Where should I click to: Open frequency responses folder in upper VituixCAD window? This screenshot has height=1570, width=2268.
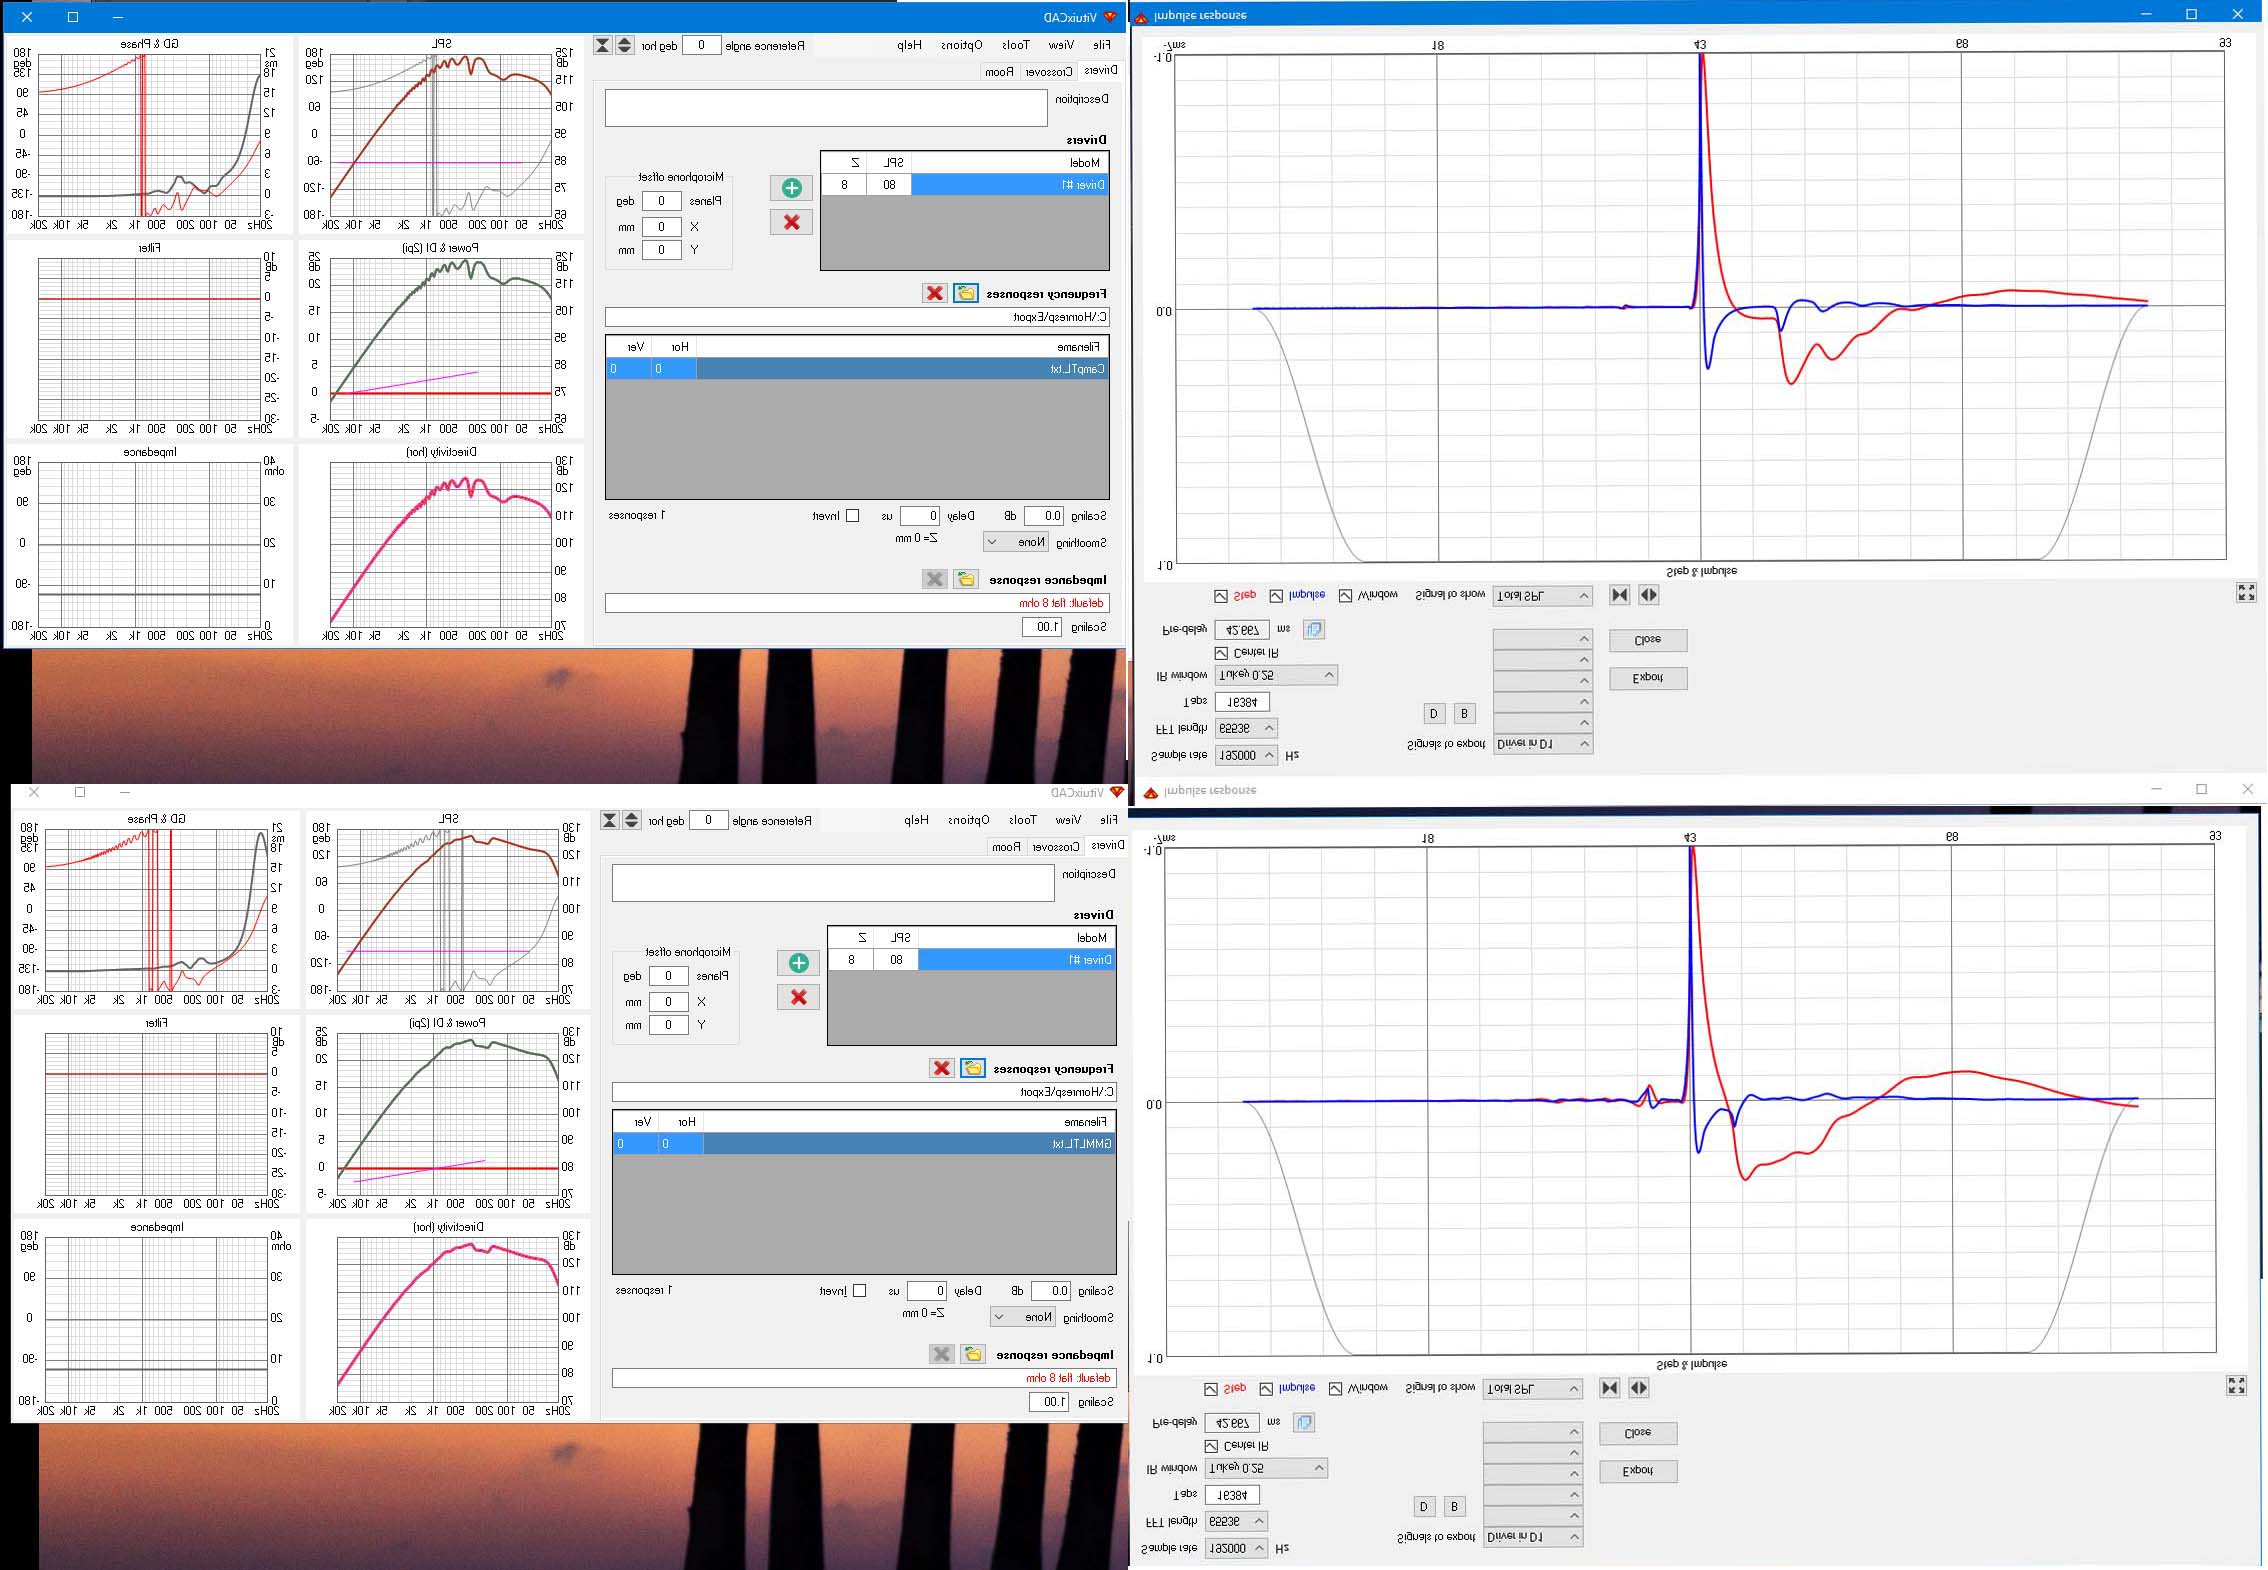(x=966, y=293)
